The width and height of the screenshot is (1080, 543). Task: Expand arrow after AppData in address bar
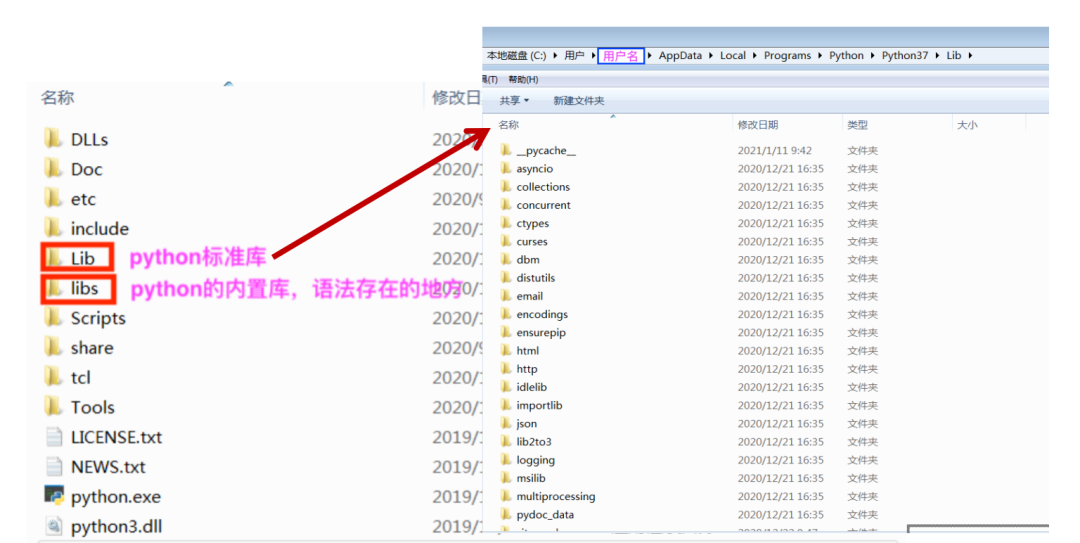(711, 55)
